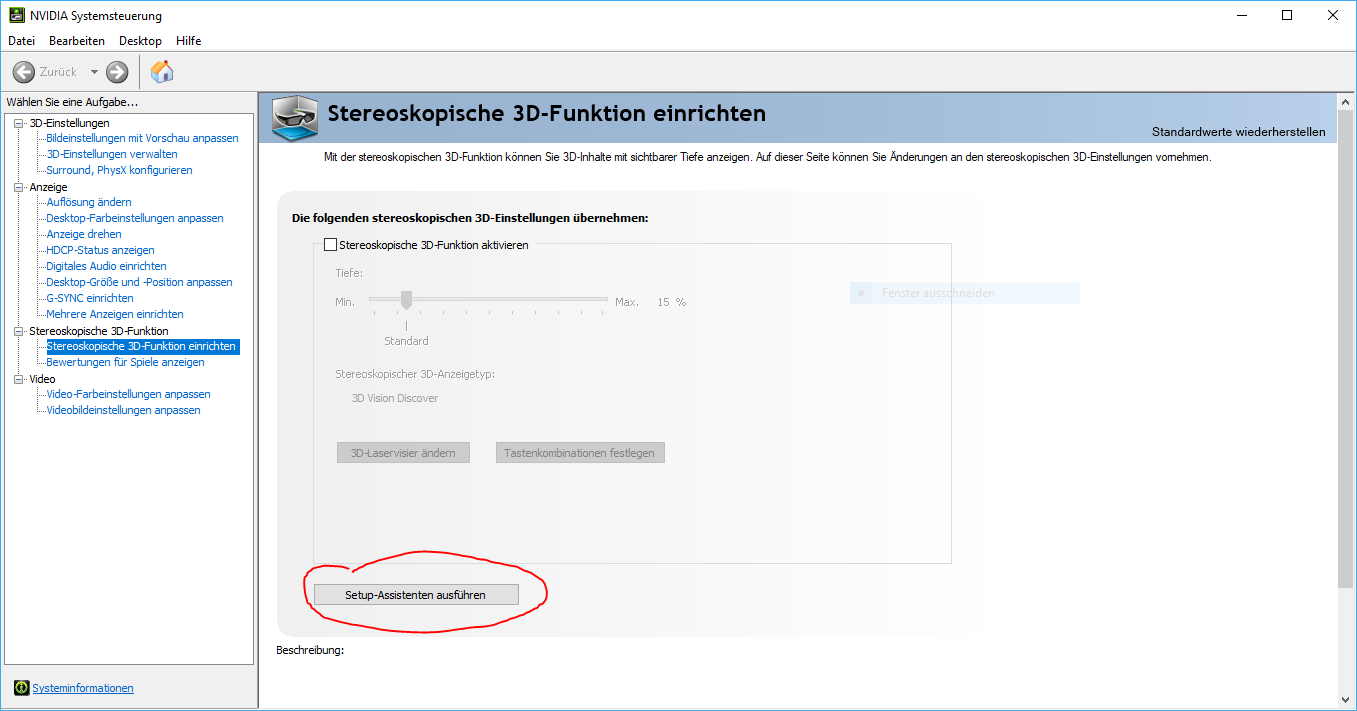The image size is (1357, 711).
Task: Select Video-Farbeinstellungen anpassen
Action: pyautogui.click(x=129, y=394)
